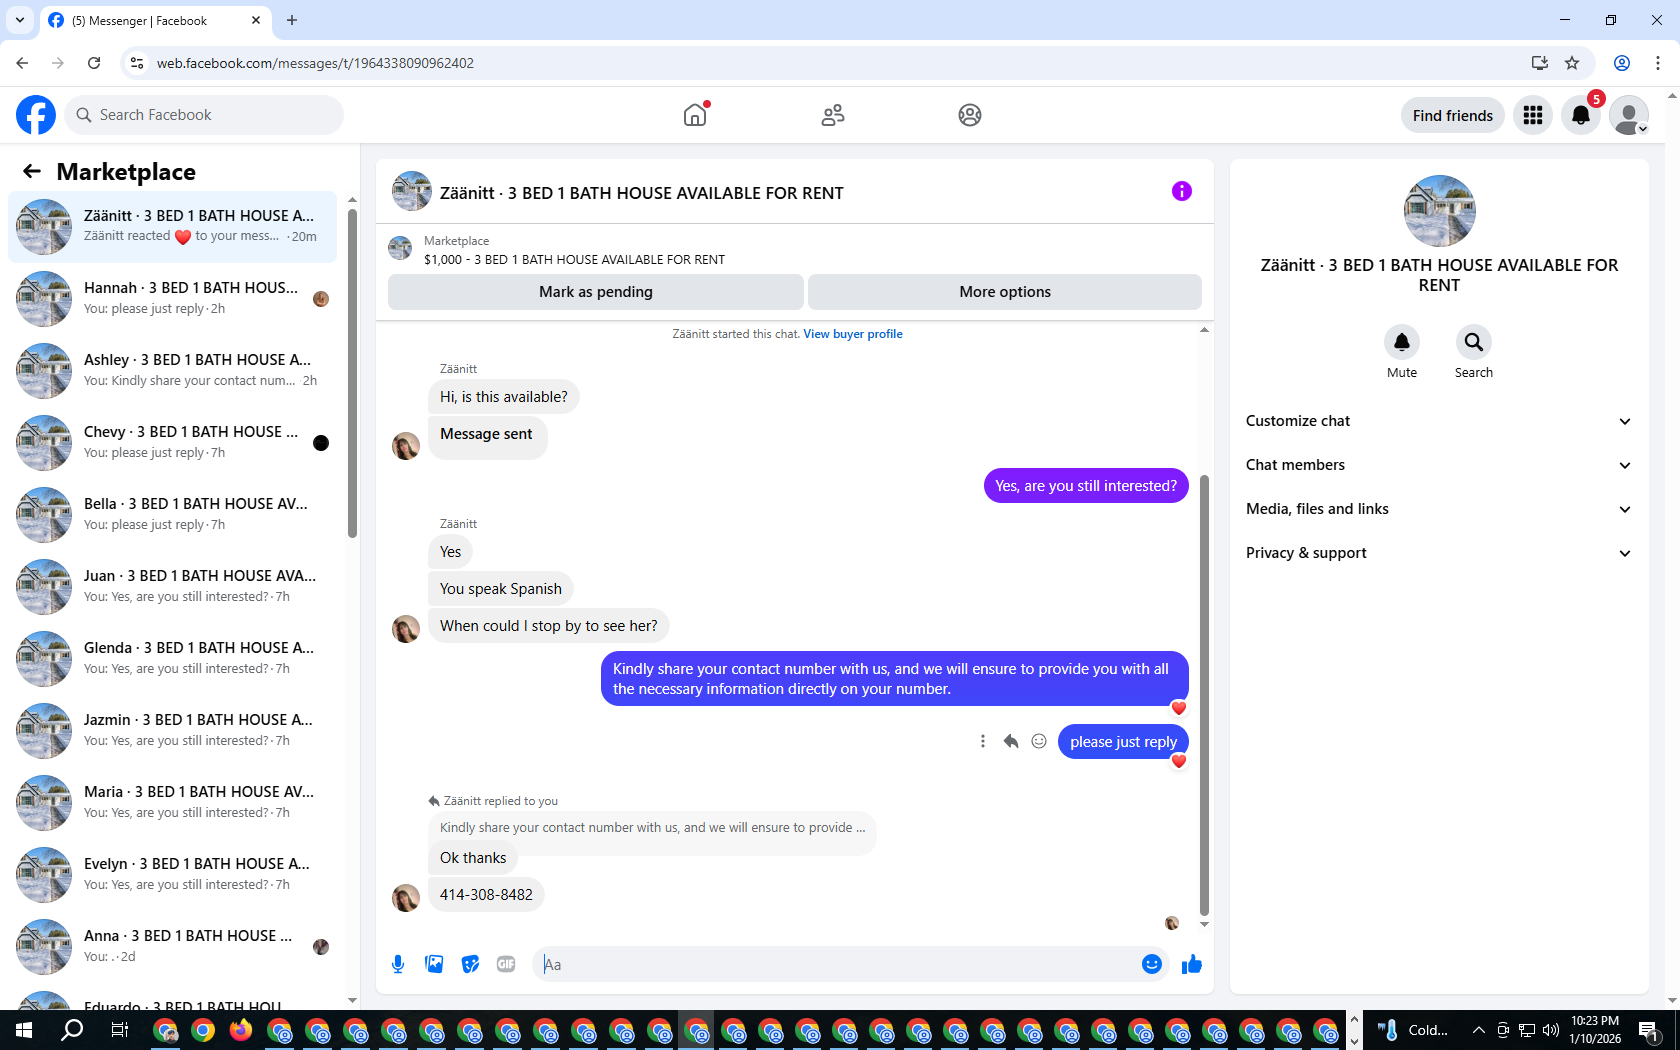
Task: Mute this chat with the bell icon
Action: (1402, 343)
